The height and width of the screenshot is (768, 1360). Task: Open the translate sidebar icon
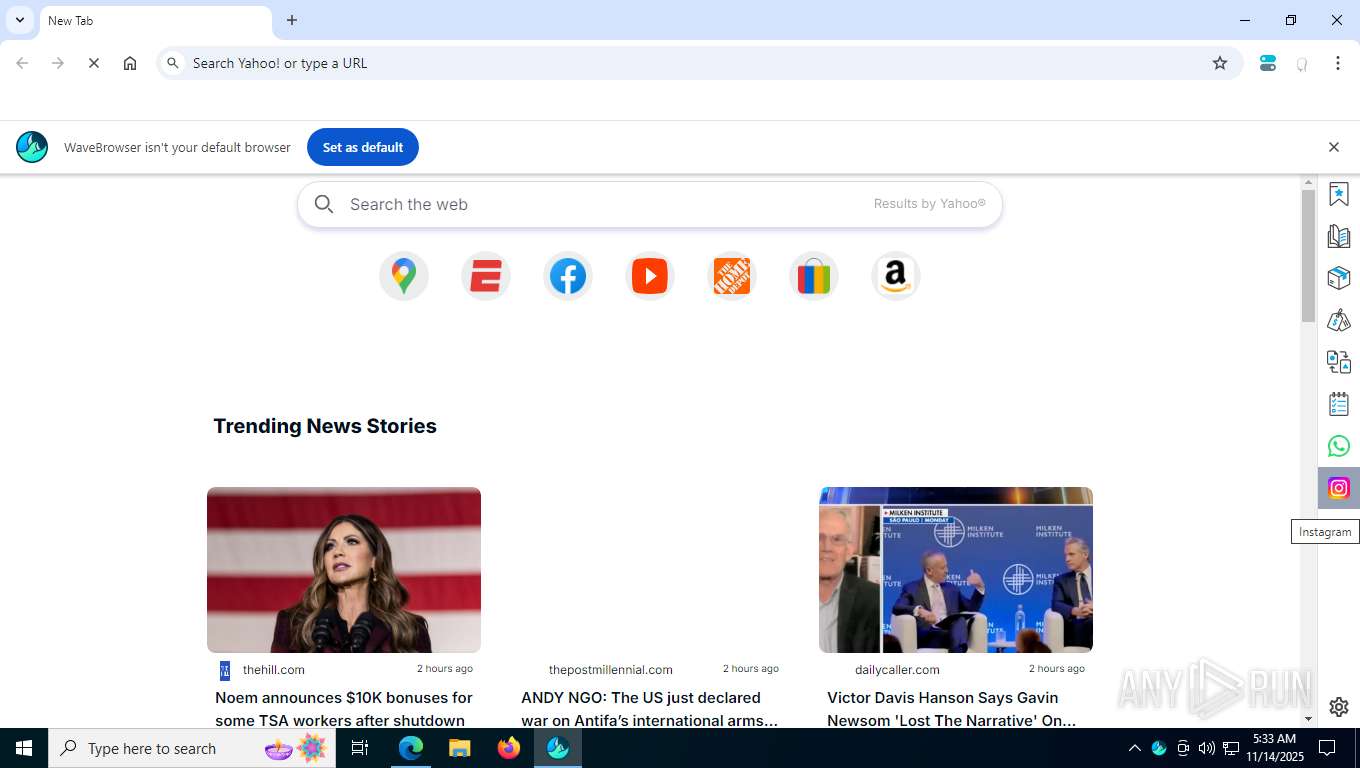coord(1339,362)
